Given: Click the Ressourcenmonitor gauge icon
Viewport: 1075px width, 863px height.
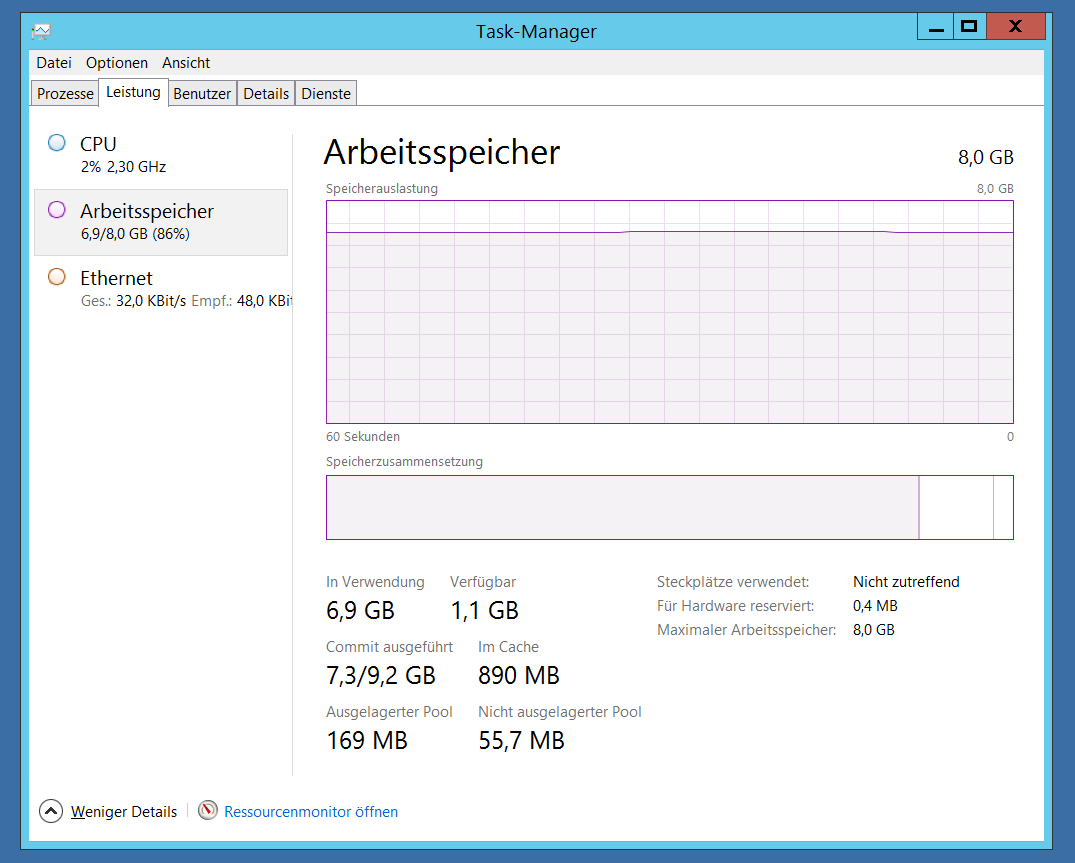Looking at the screenshot, I should point(208,810).
